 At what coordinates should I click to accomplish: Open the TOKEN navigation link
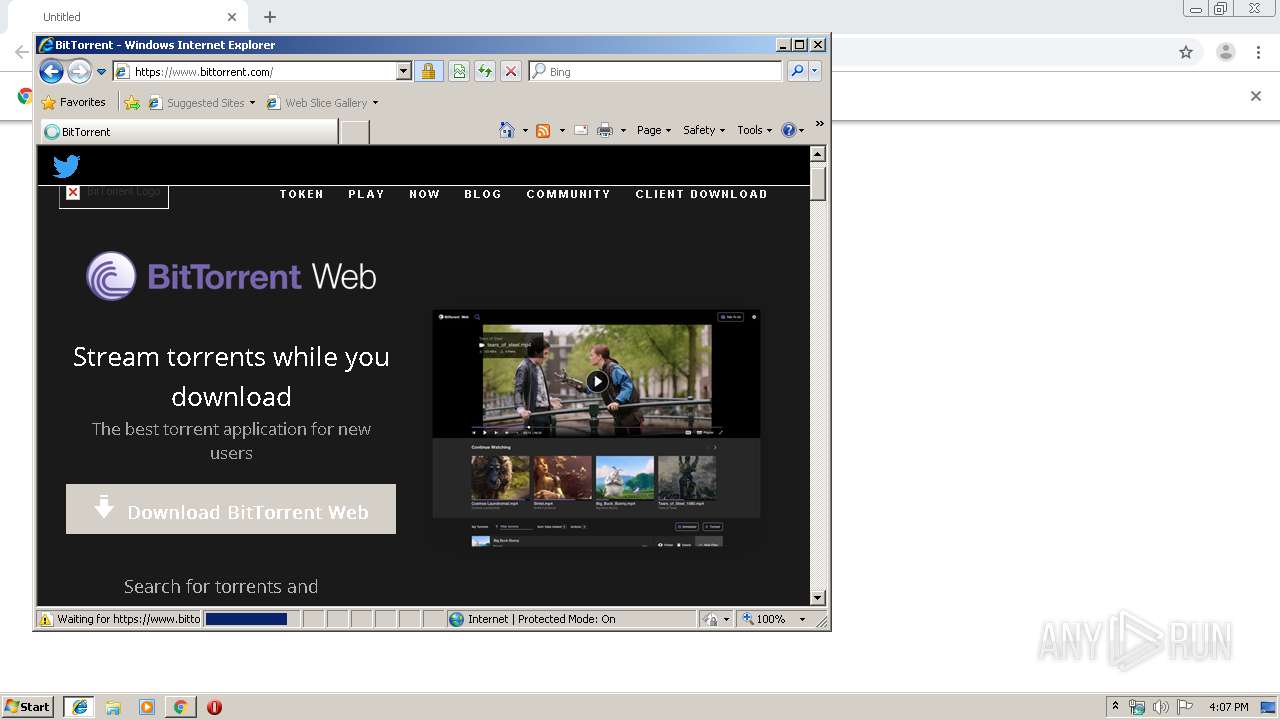pyautogui.click(x=302, y=194)
